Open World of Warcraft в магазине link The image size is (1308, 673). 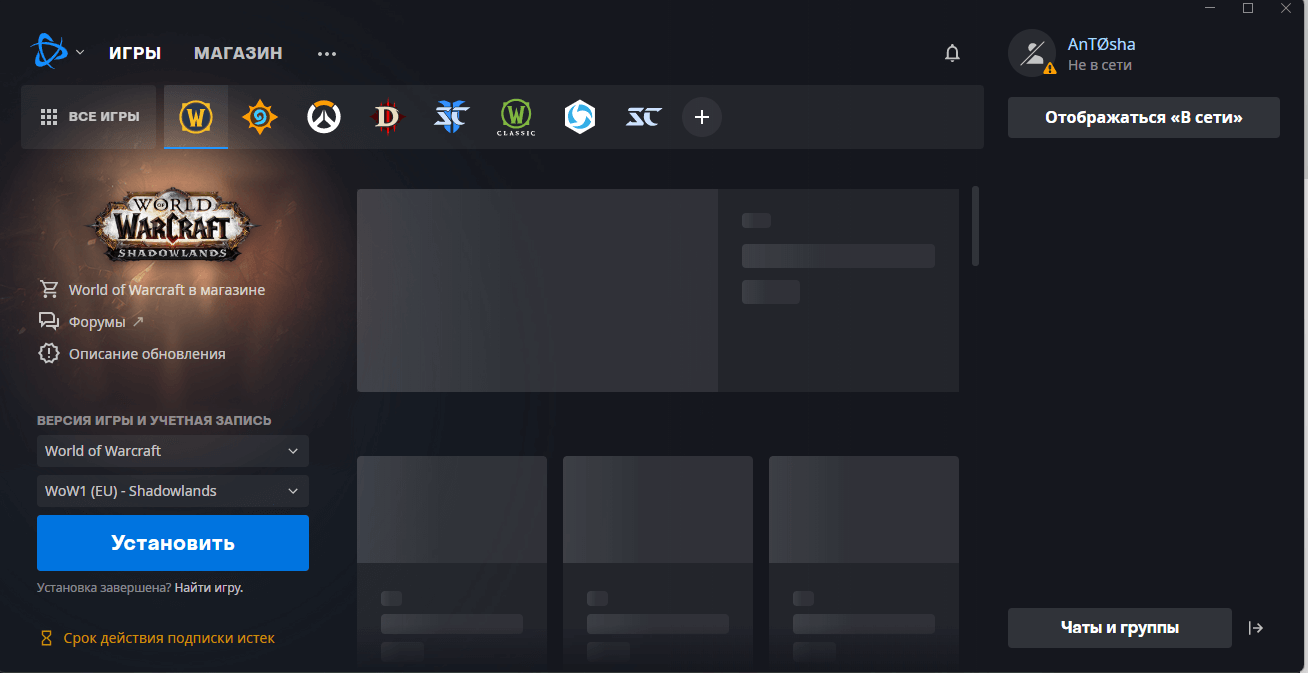(x=167, y=290)
